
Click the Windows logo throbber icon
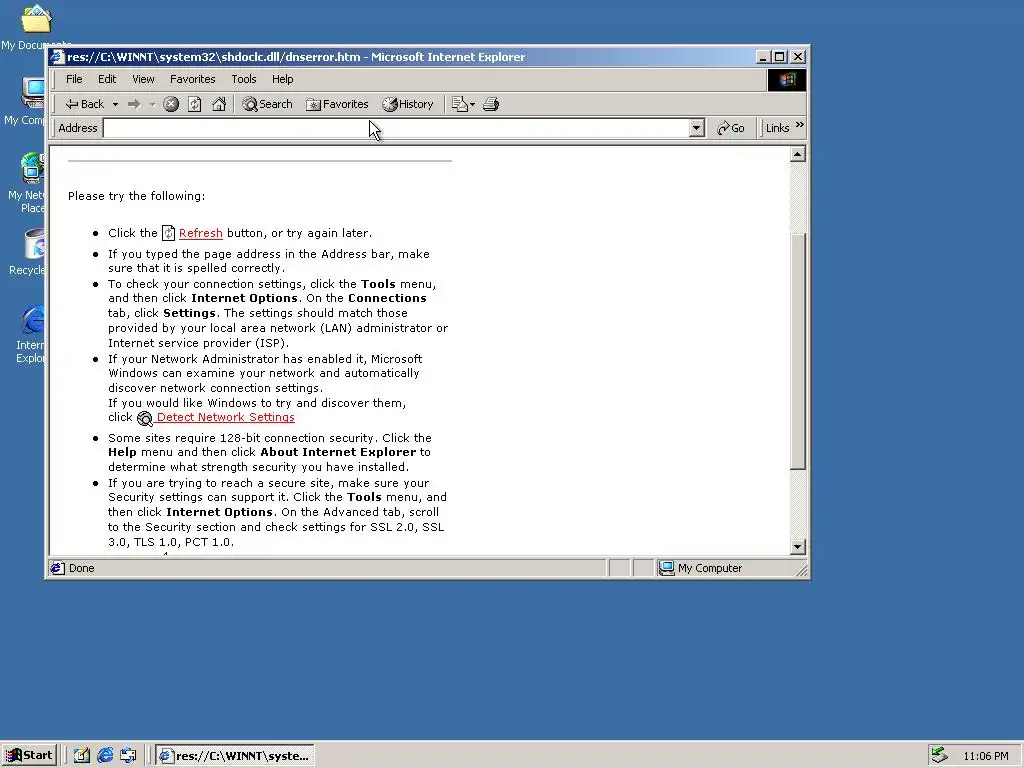[x=786, y=80]
